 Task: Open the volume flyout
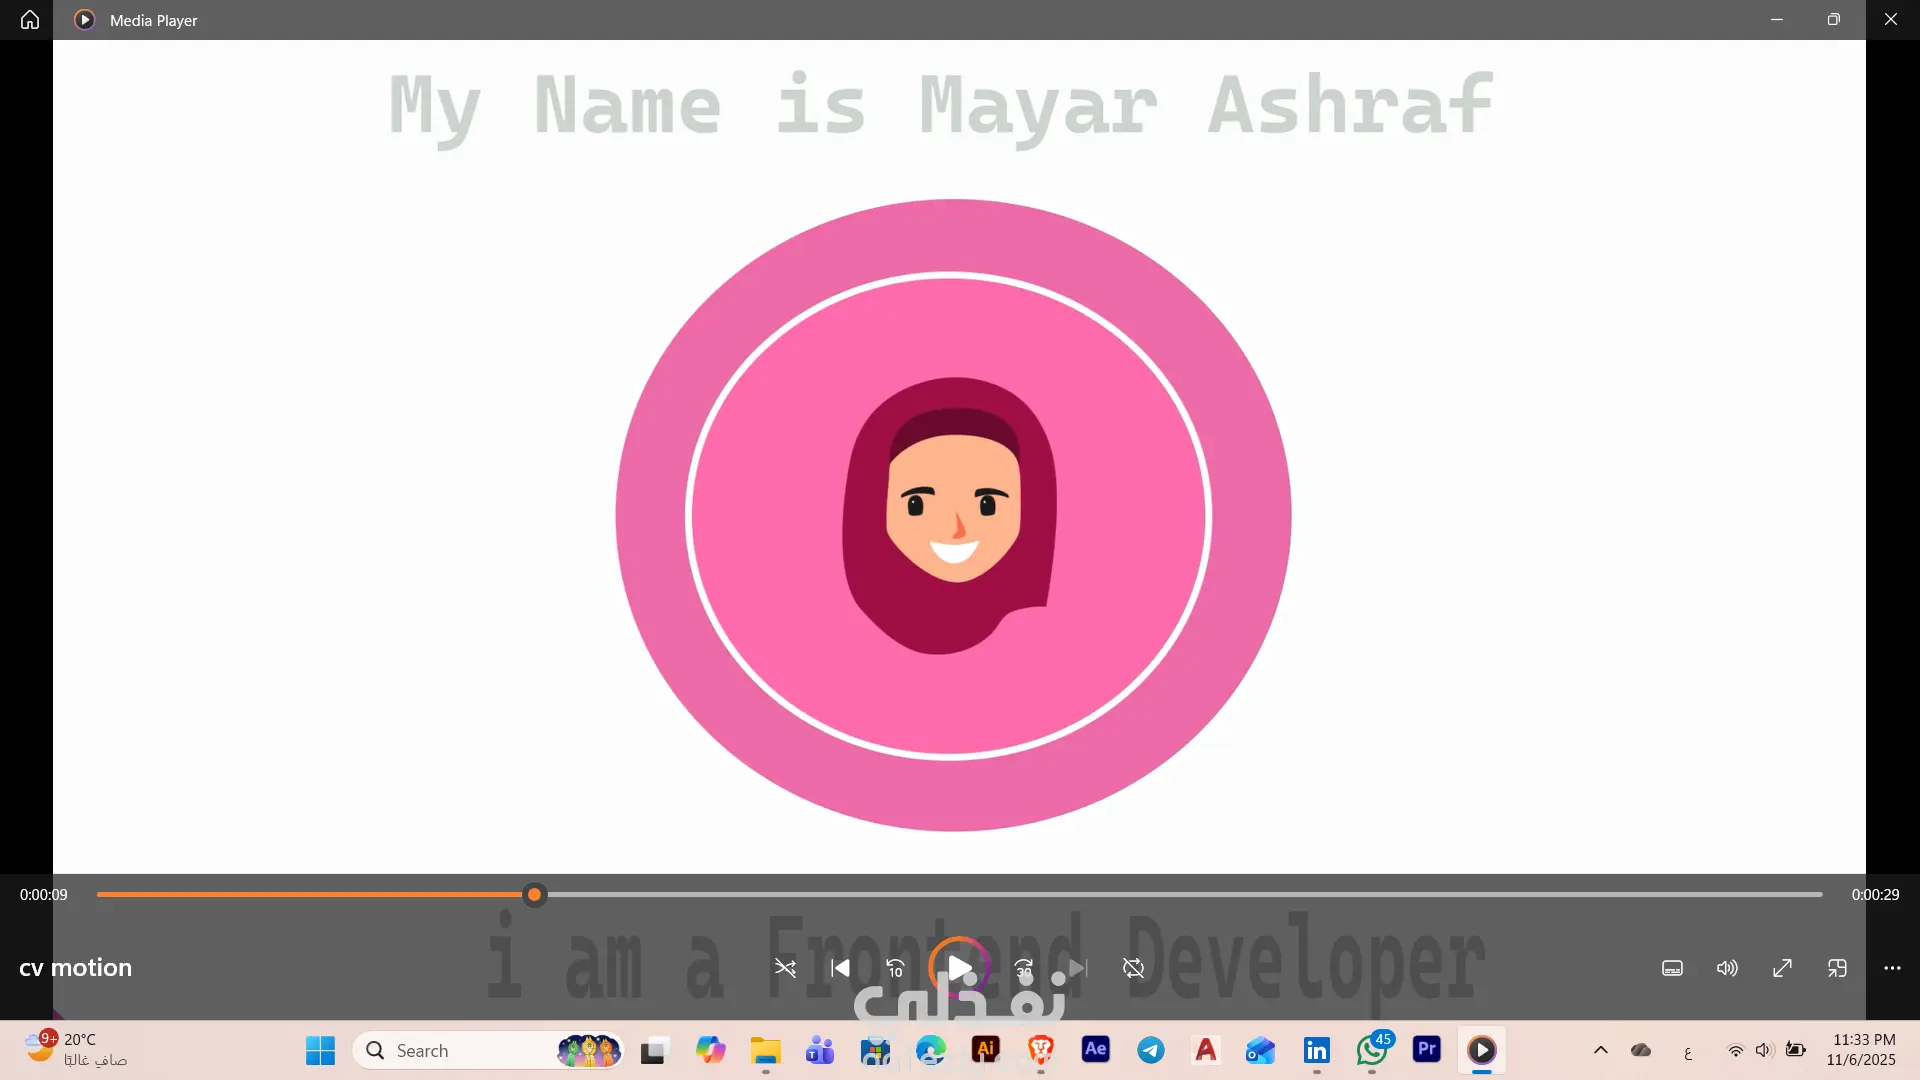coord(1727,968)
